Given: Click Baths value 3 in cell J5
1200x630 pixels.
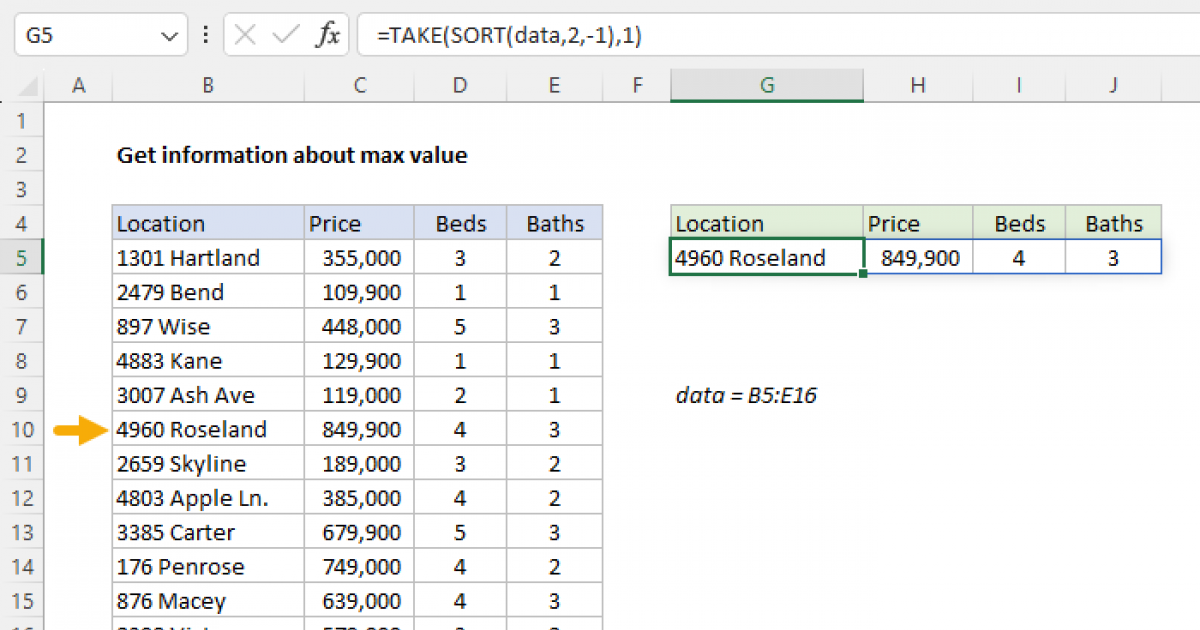Looking at the screenshot, I should point(1113,258).
